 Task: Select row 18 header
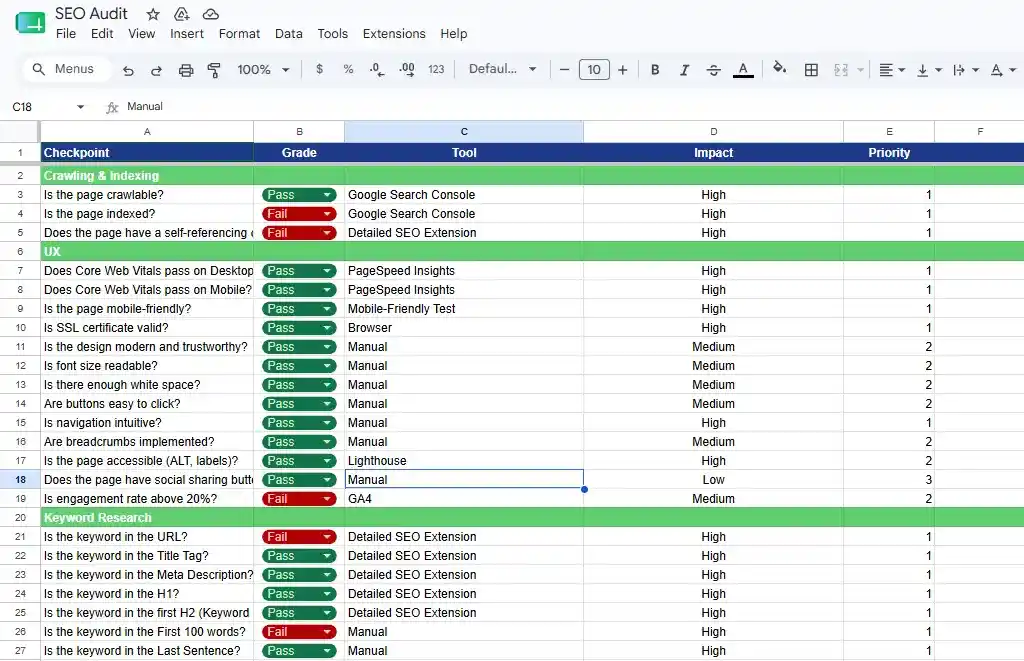coord(20,479)
